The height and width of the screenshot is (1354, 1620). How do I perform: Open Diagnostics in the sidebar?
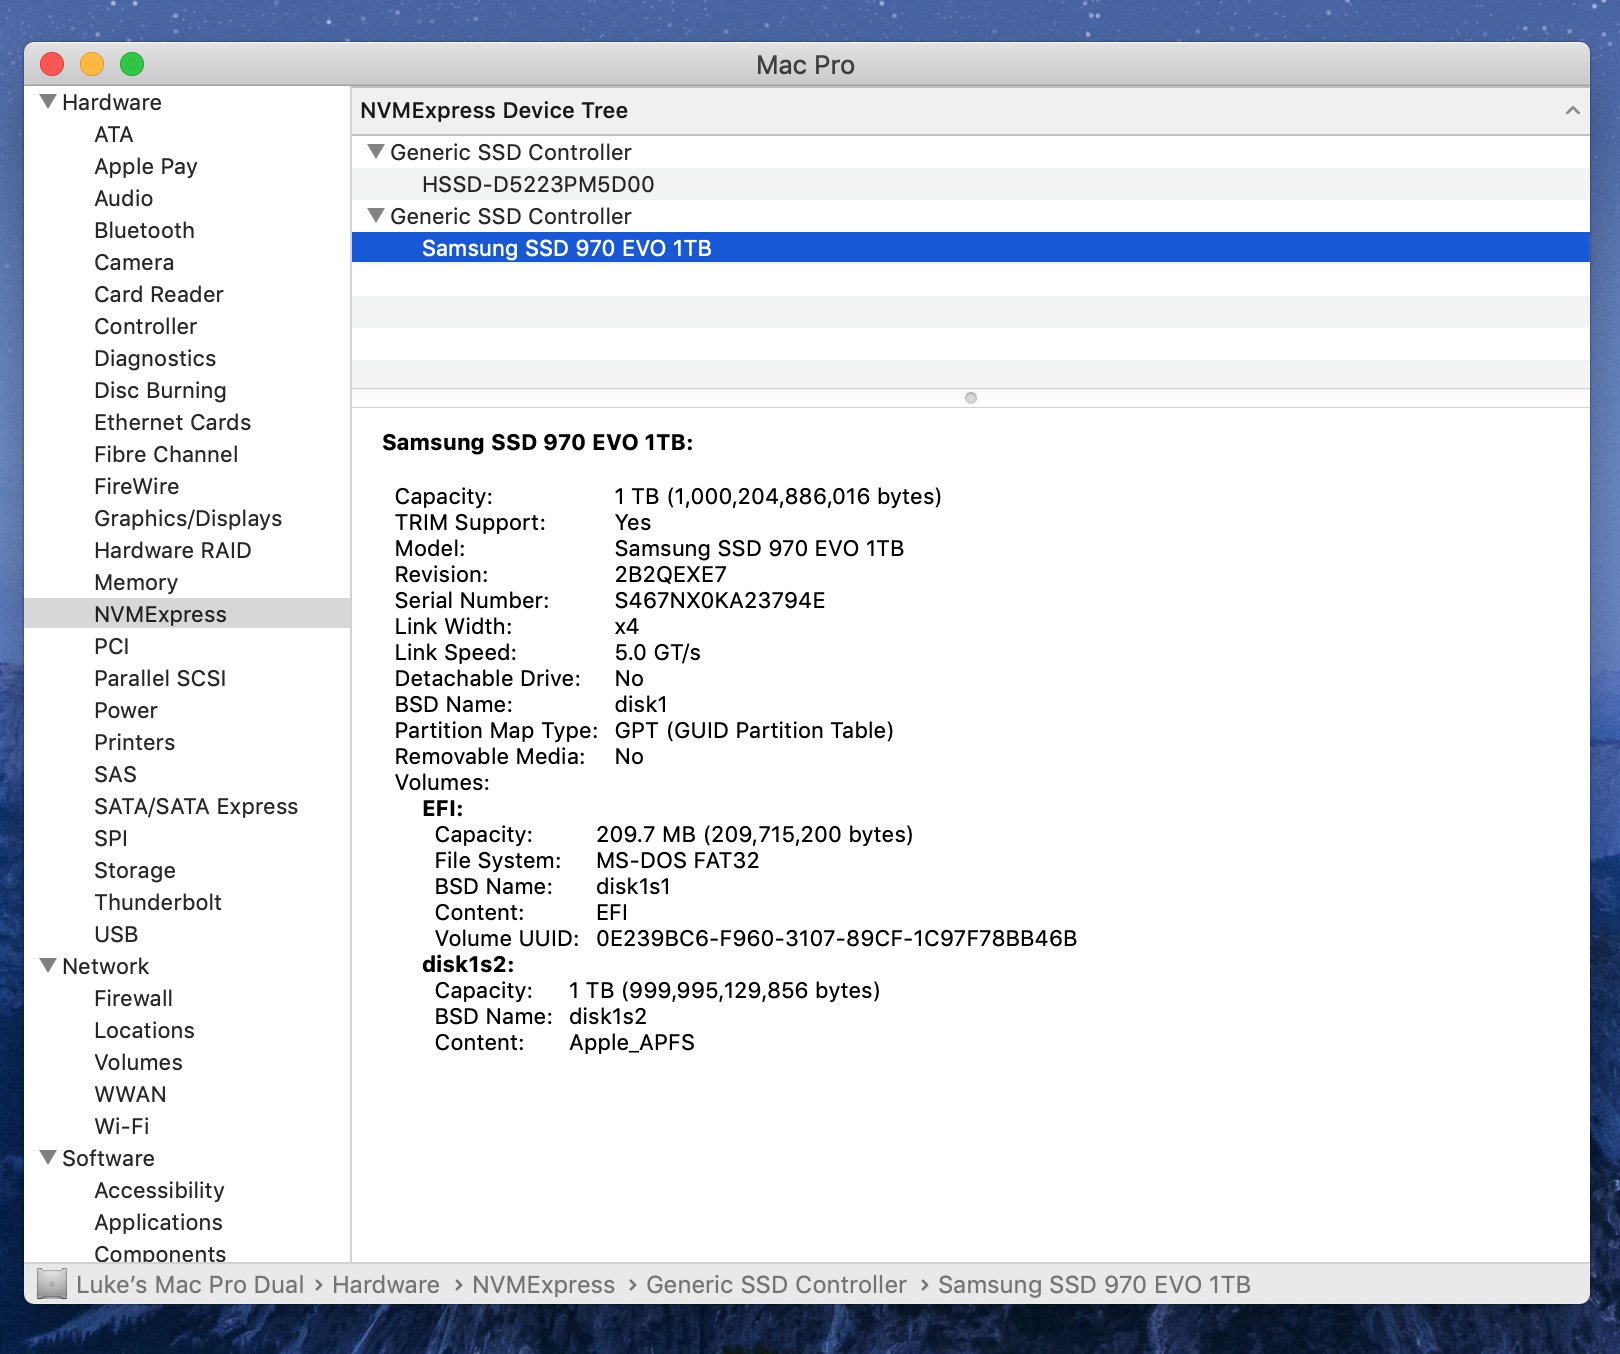point(155,358)
